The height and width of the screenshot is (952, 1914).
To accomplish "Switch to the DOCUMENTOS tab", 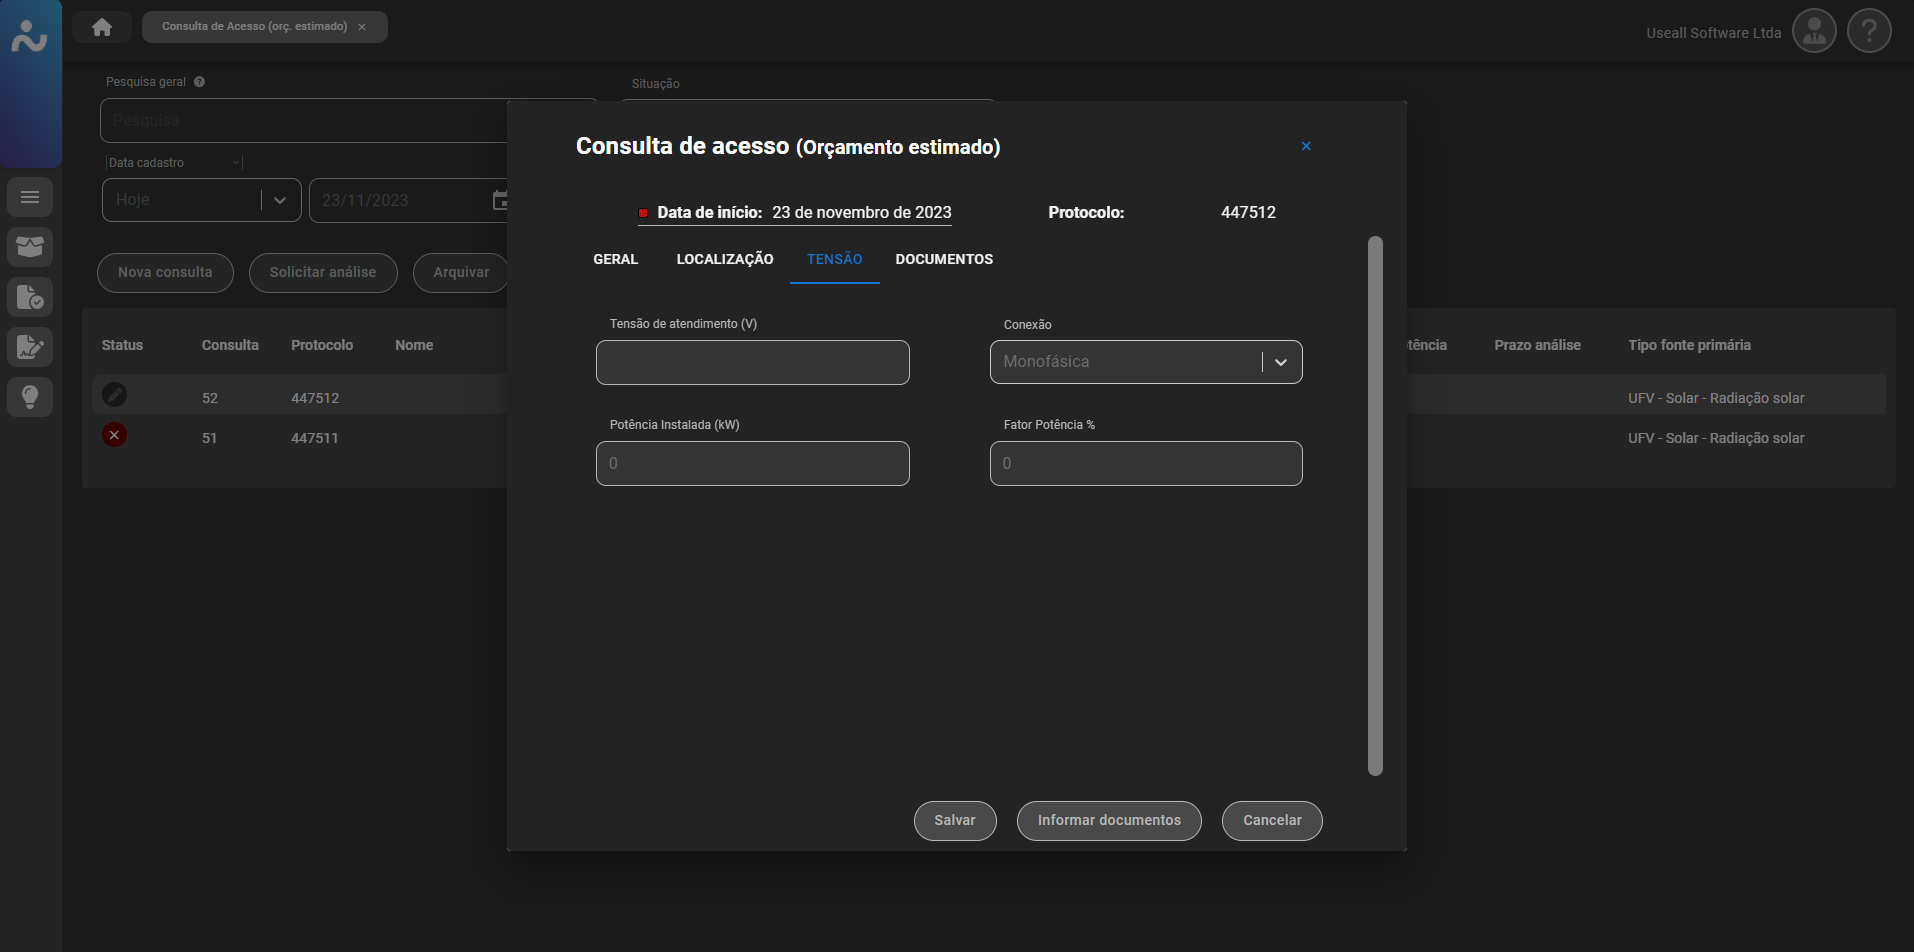I will [944, 259].
